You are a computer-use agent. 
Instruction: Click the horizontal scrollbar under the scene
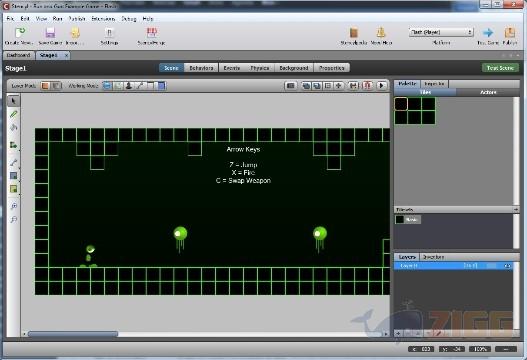click(205, 334)
